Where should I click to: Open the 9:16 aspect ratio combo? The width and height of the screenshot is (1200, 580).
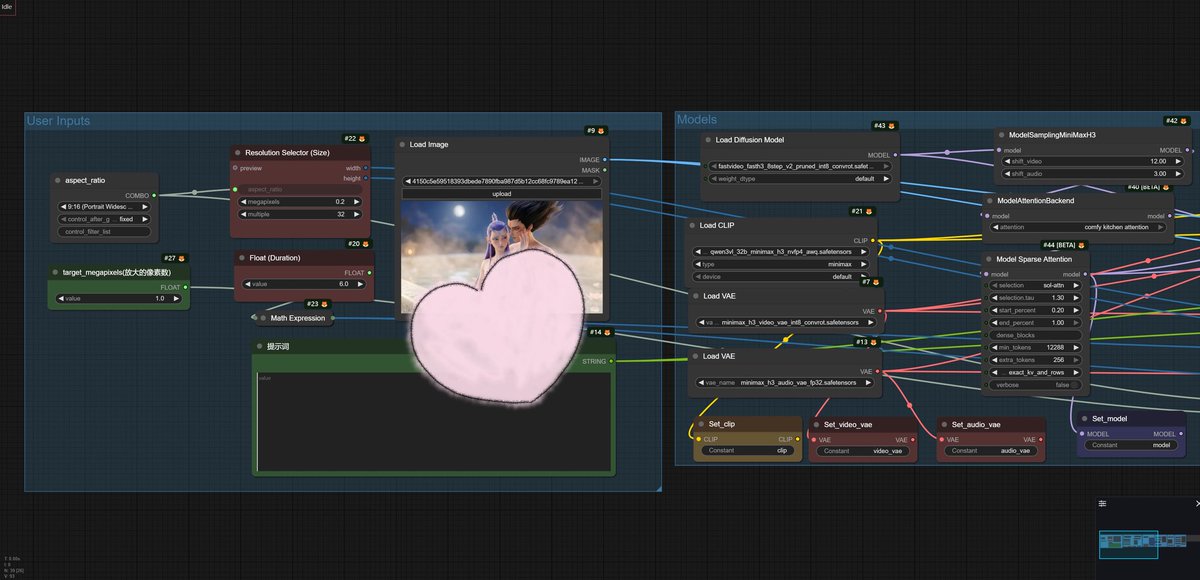point(106,207)
